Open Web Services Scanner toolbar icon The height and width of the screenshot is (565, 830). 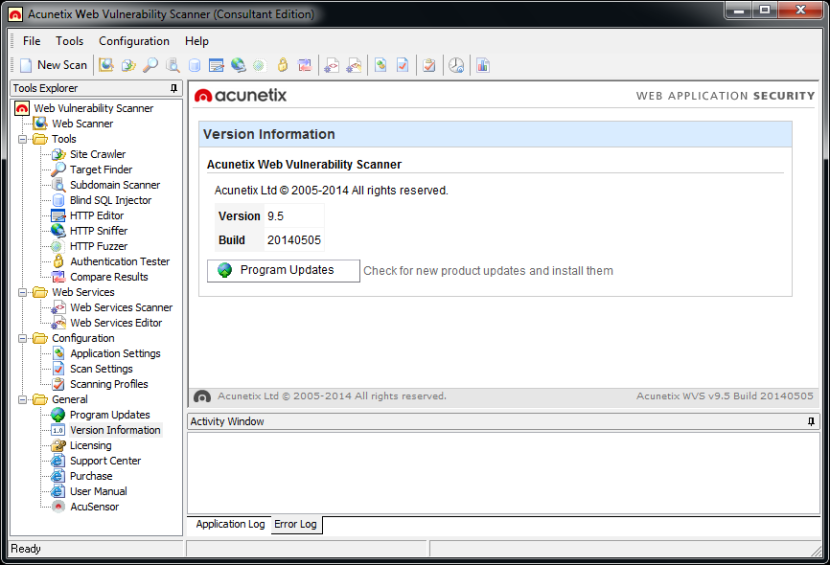(331, 65)
